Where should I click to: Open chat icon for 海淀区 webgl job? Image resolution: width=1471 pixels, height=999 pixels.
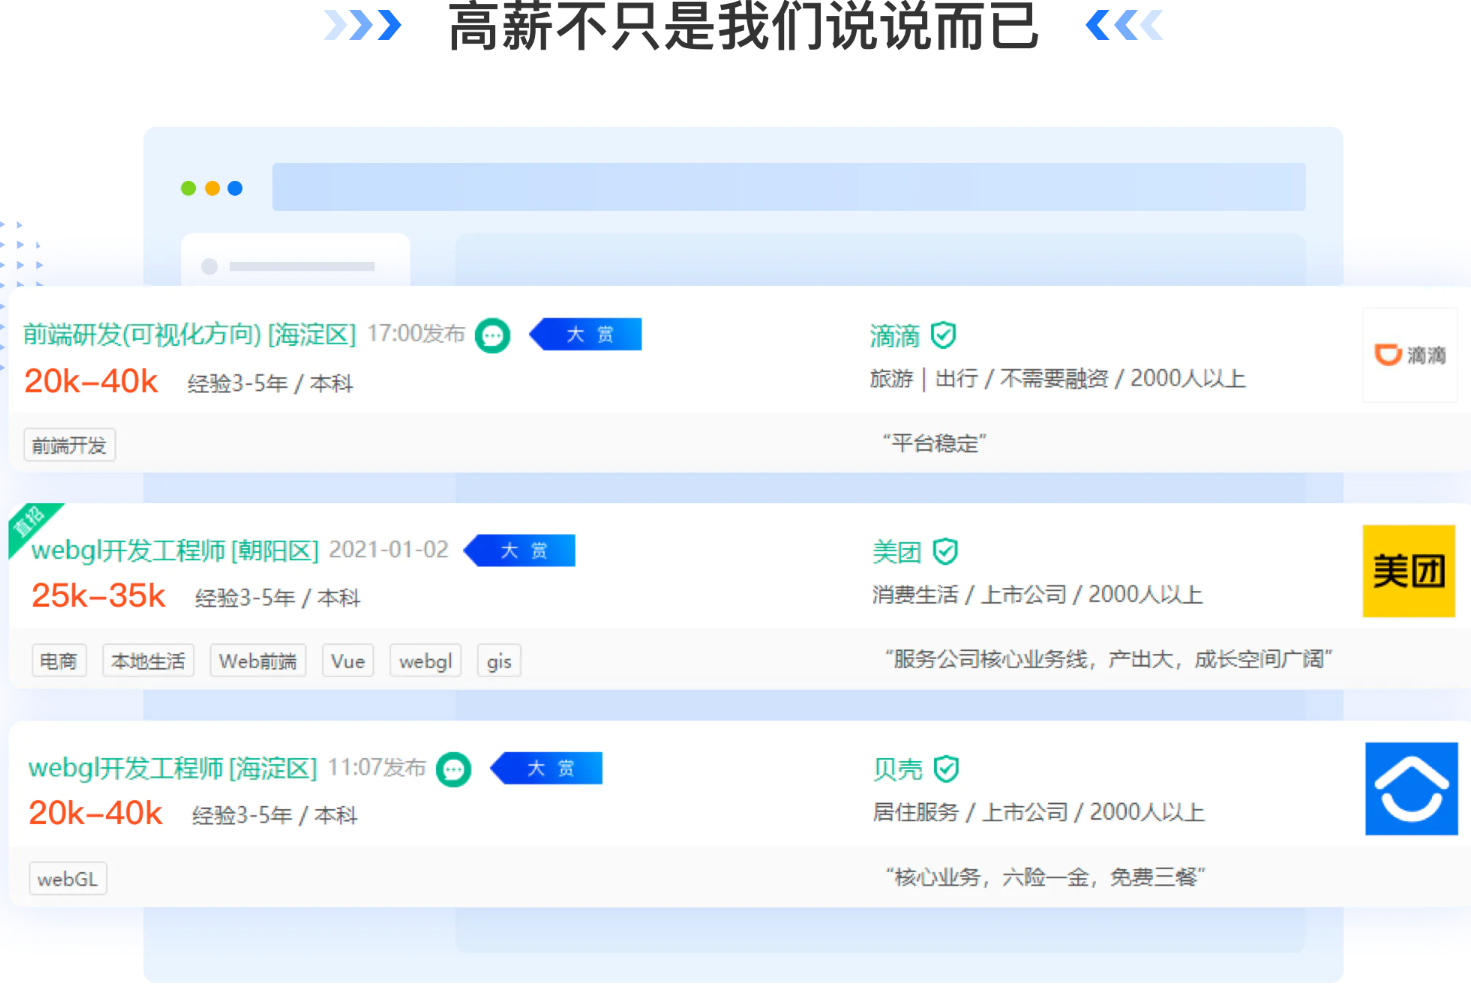454,769
